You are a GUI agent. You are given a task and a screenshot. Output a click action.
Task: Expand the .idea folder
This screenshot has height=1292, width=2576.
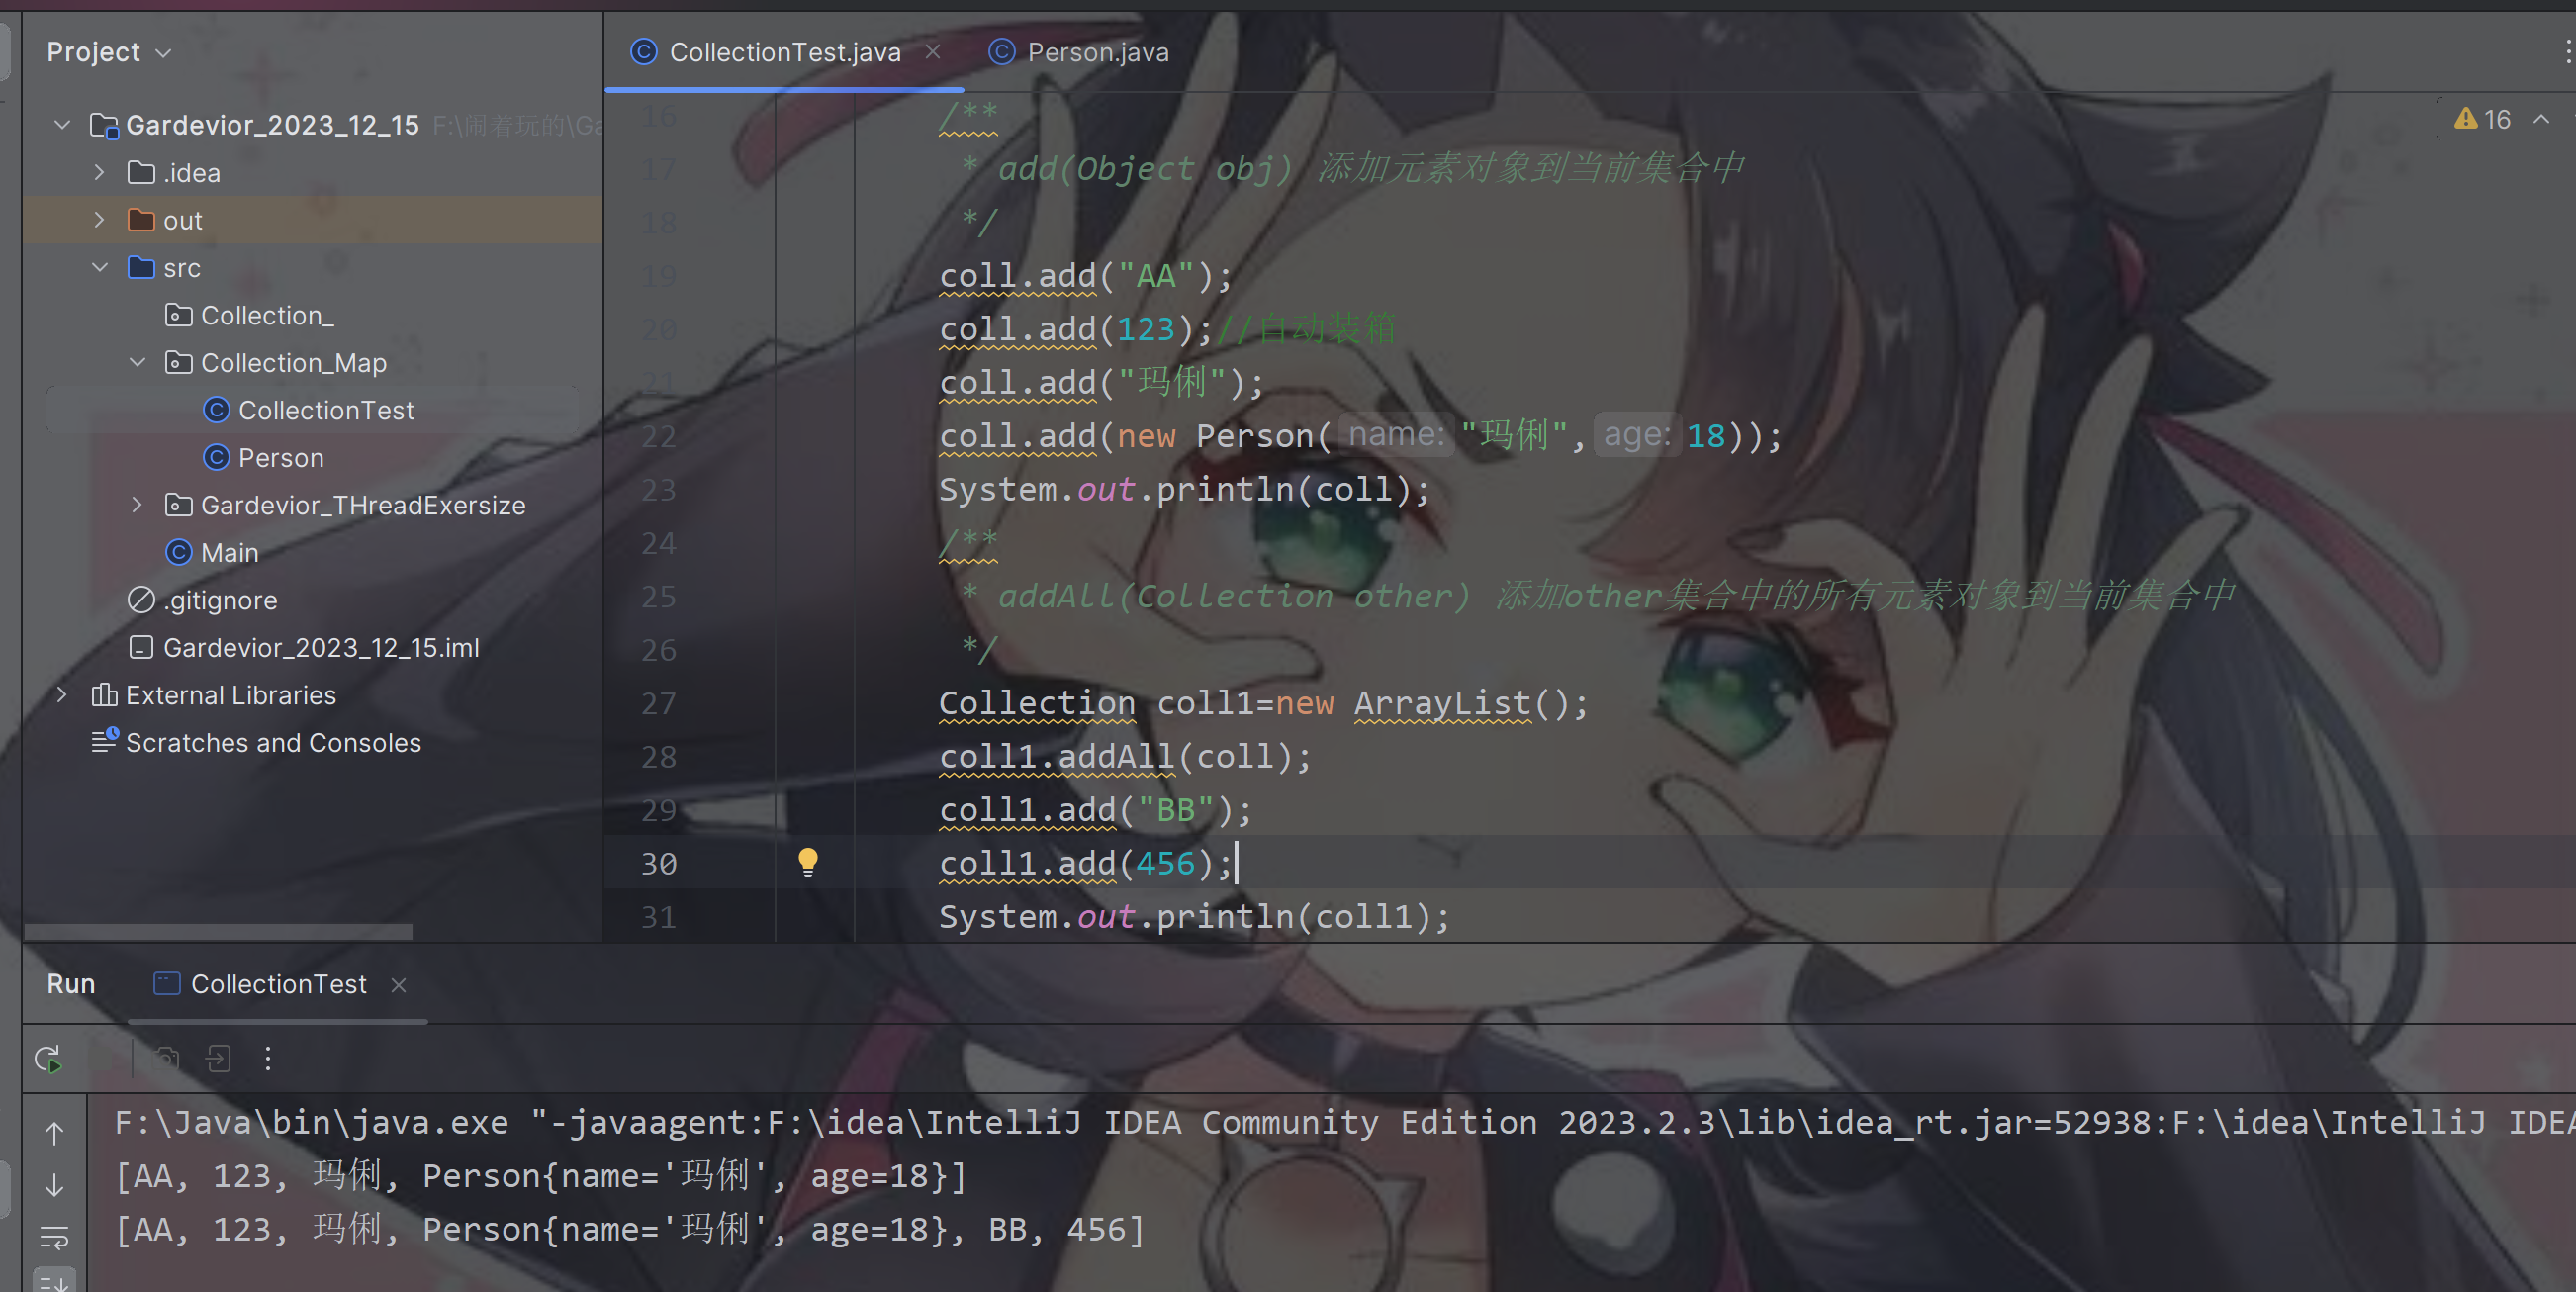pos(99,173)
